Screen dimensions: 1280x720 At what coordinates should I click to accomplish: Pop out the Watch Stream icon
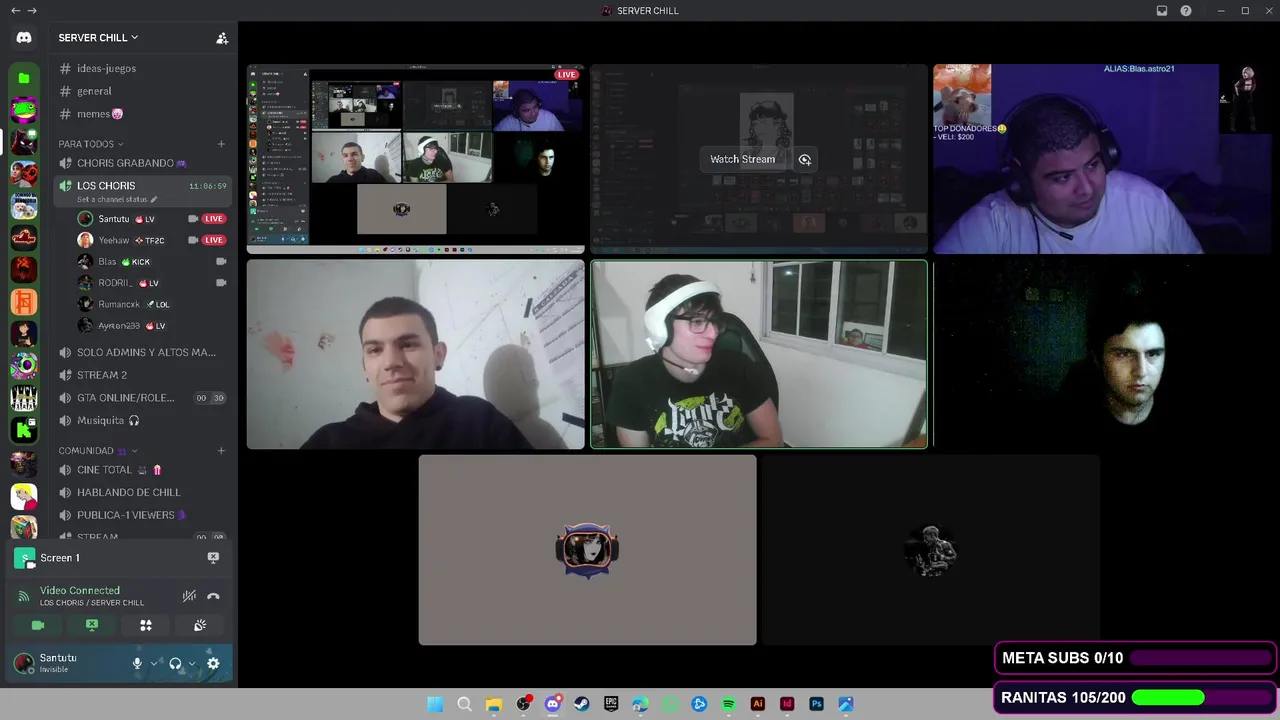[x=805, y=159]
